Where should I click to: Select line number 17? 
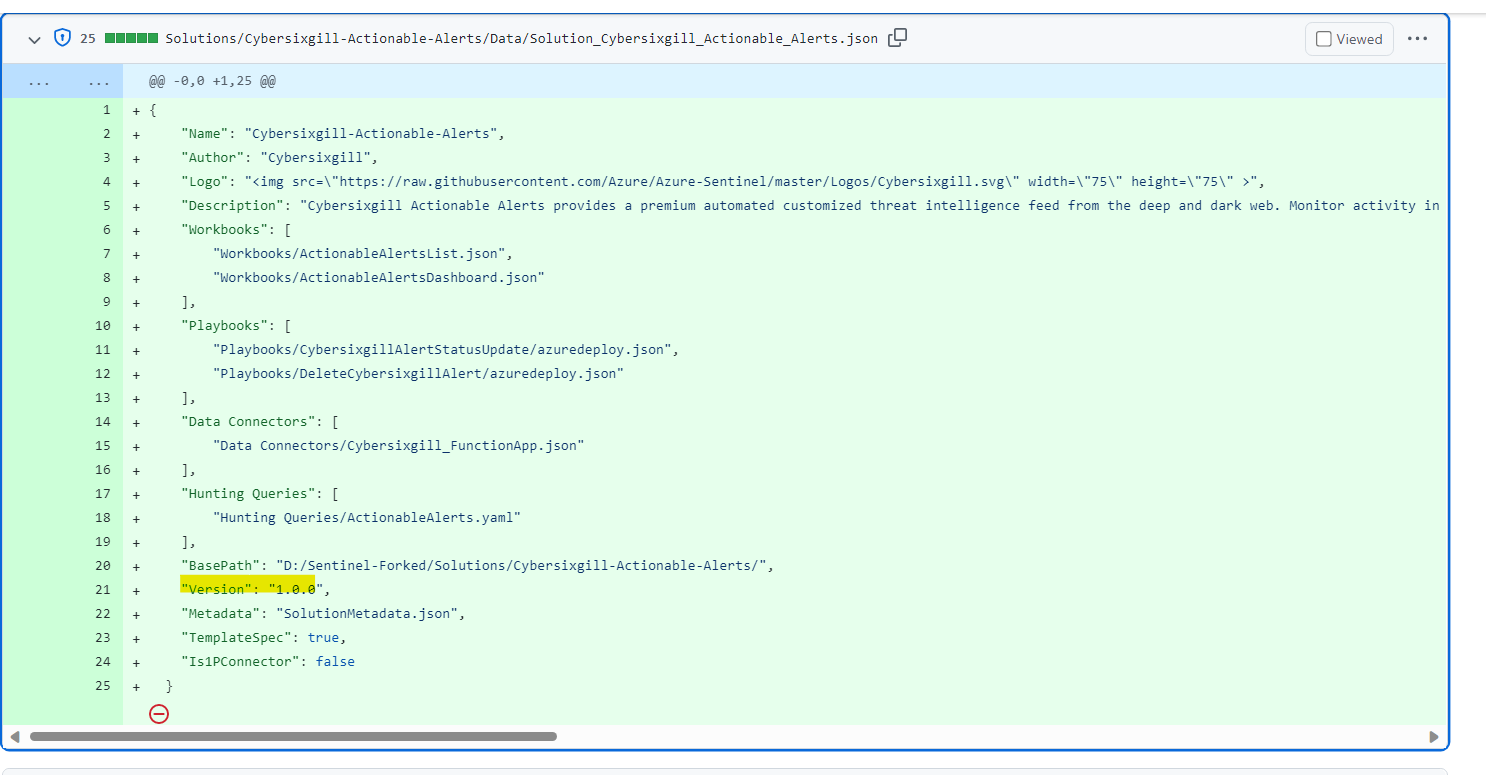pyautogui.click(x=103, y=494)
